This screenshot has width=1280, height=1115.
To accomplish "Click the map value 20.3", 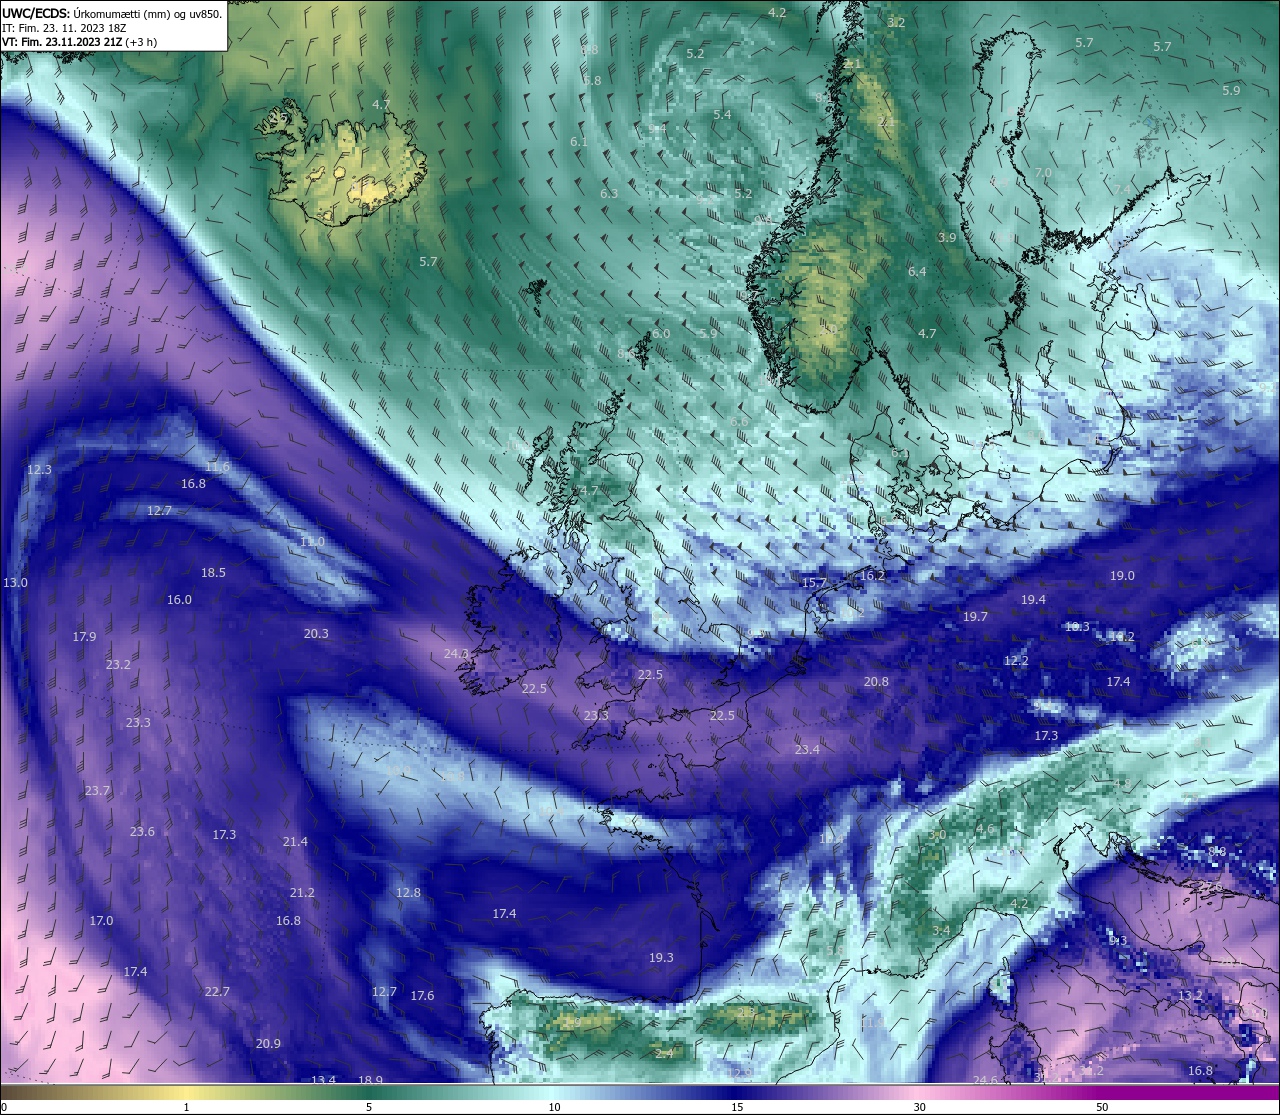I will coord(316,633).
